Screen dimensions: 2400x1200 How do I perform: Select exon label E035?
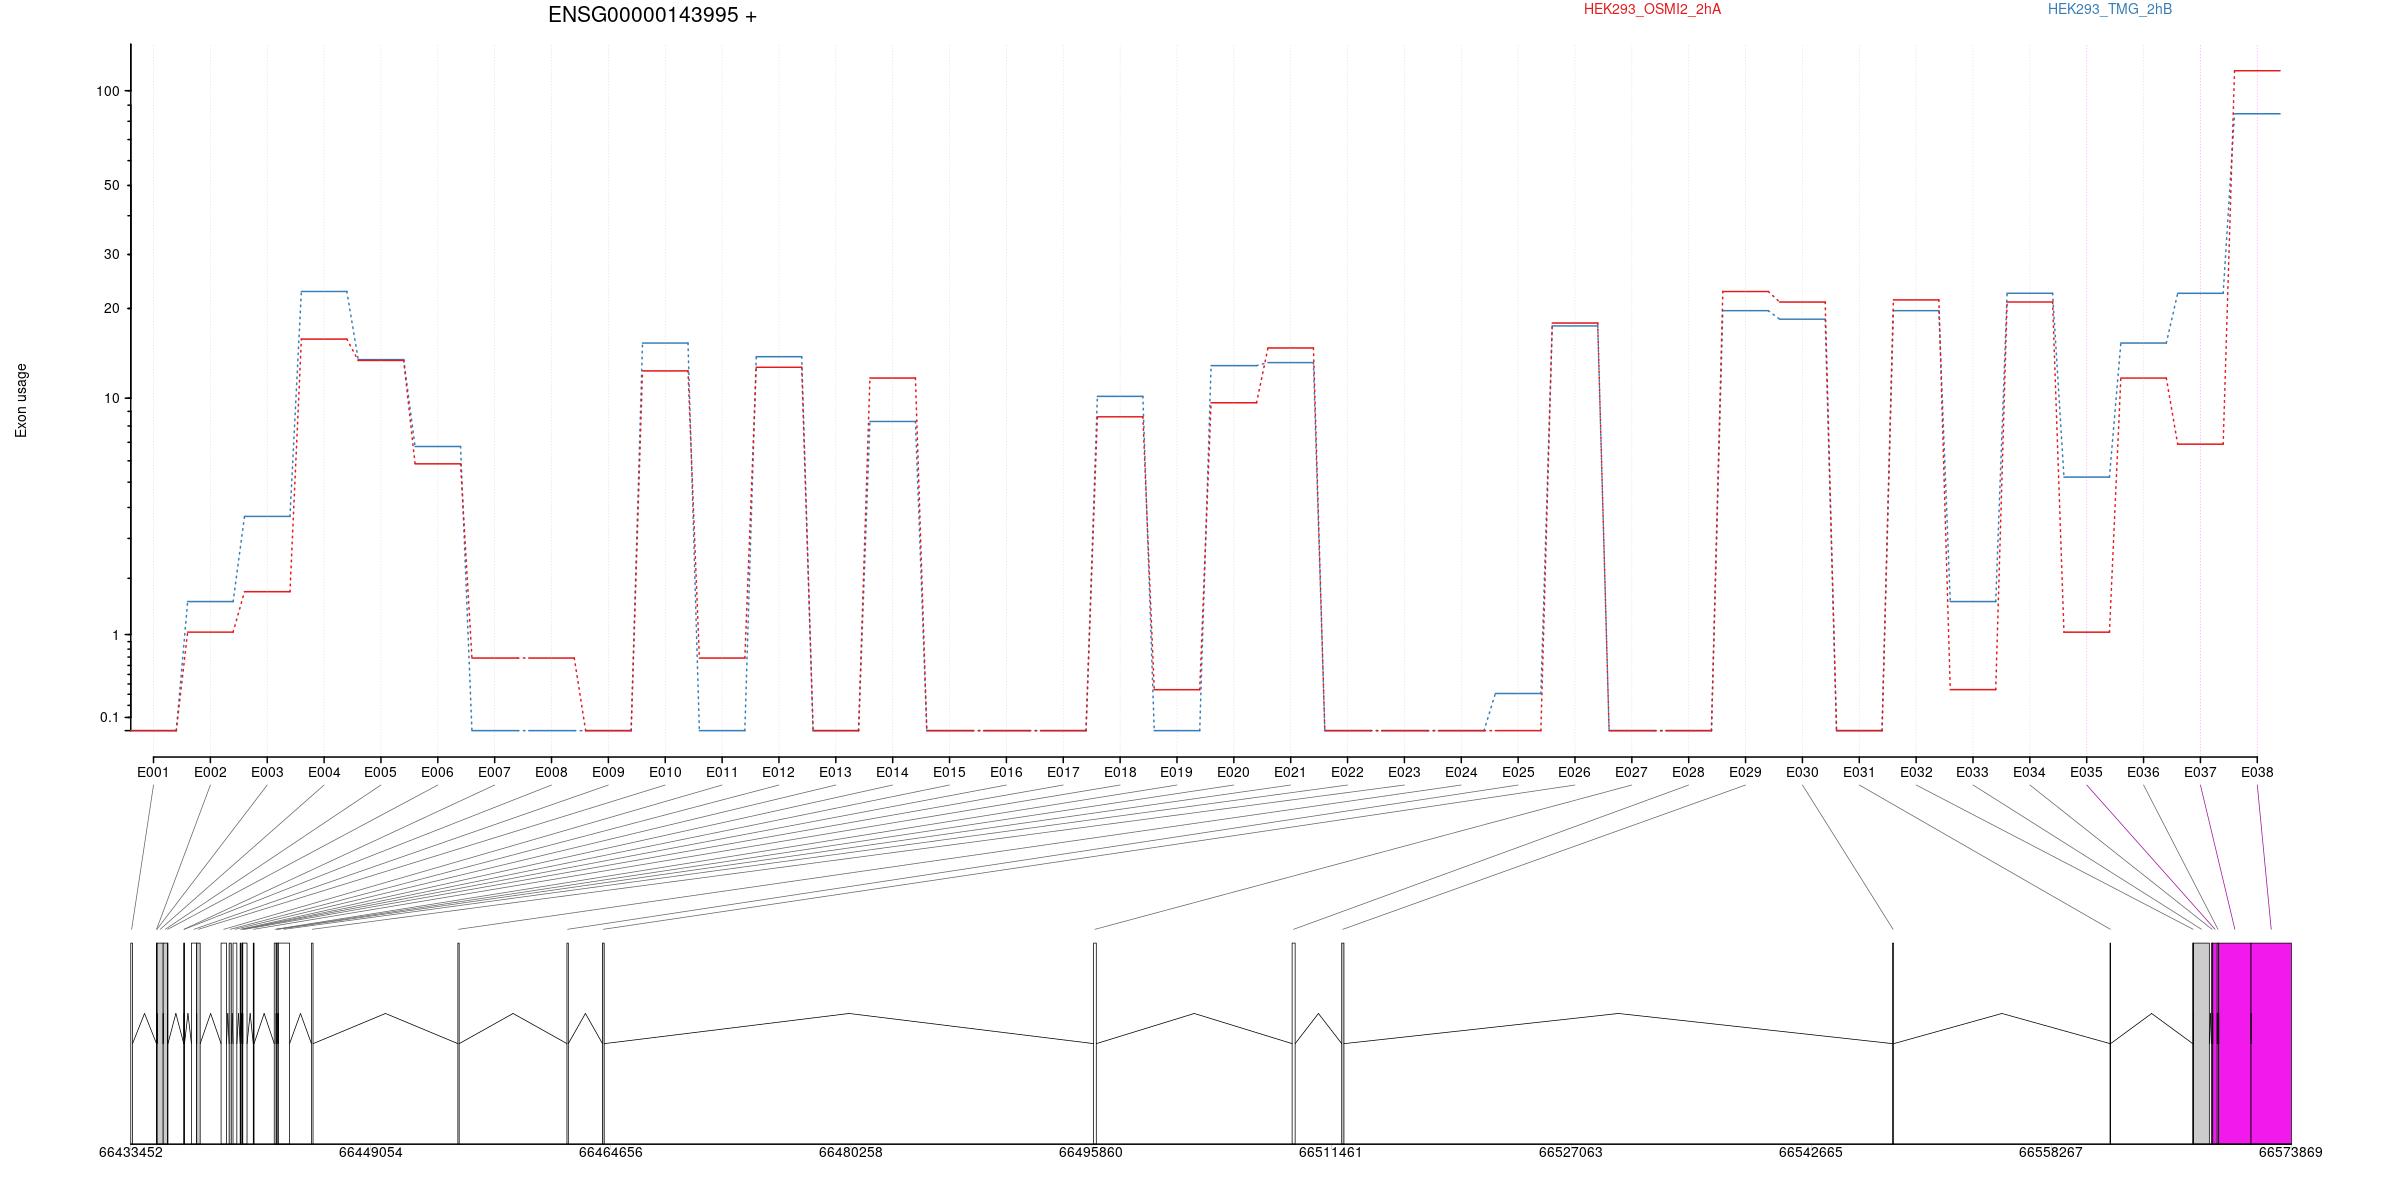point(2086,772)
